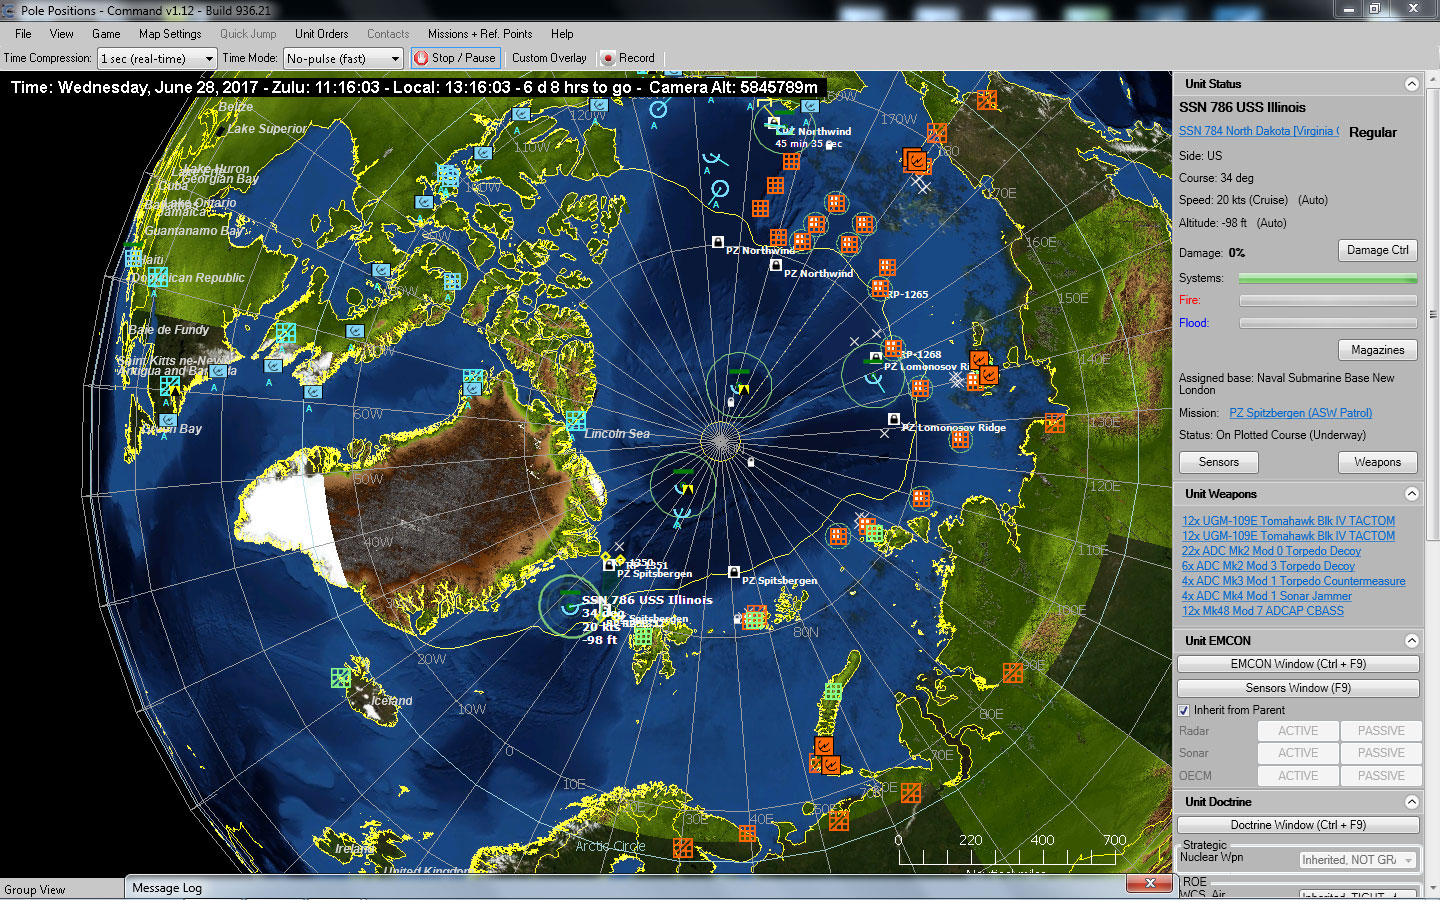This screenshot has height=900, width=1440.
Task: Select the green friendly unit icon near Iceland
Action: (340, 680)
